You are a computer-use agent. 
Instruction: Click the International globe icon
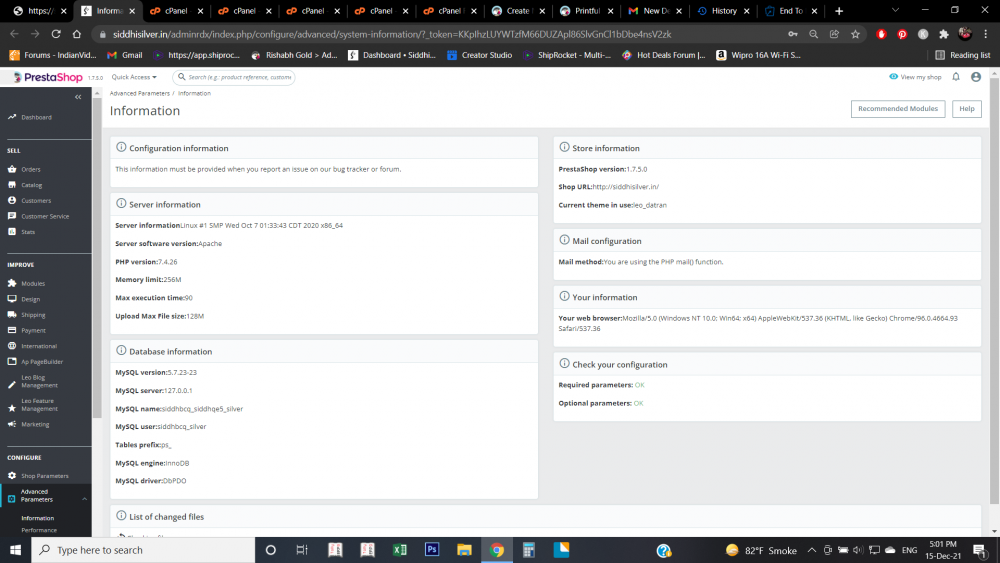click(12, 346)
